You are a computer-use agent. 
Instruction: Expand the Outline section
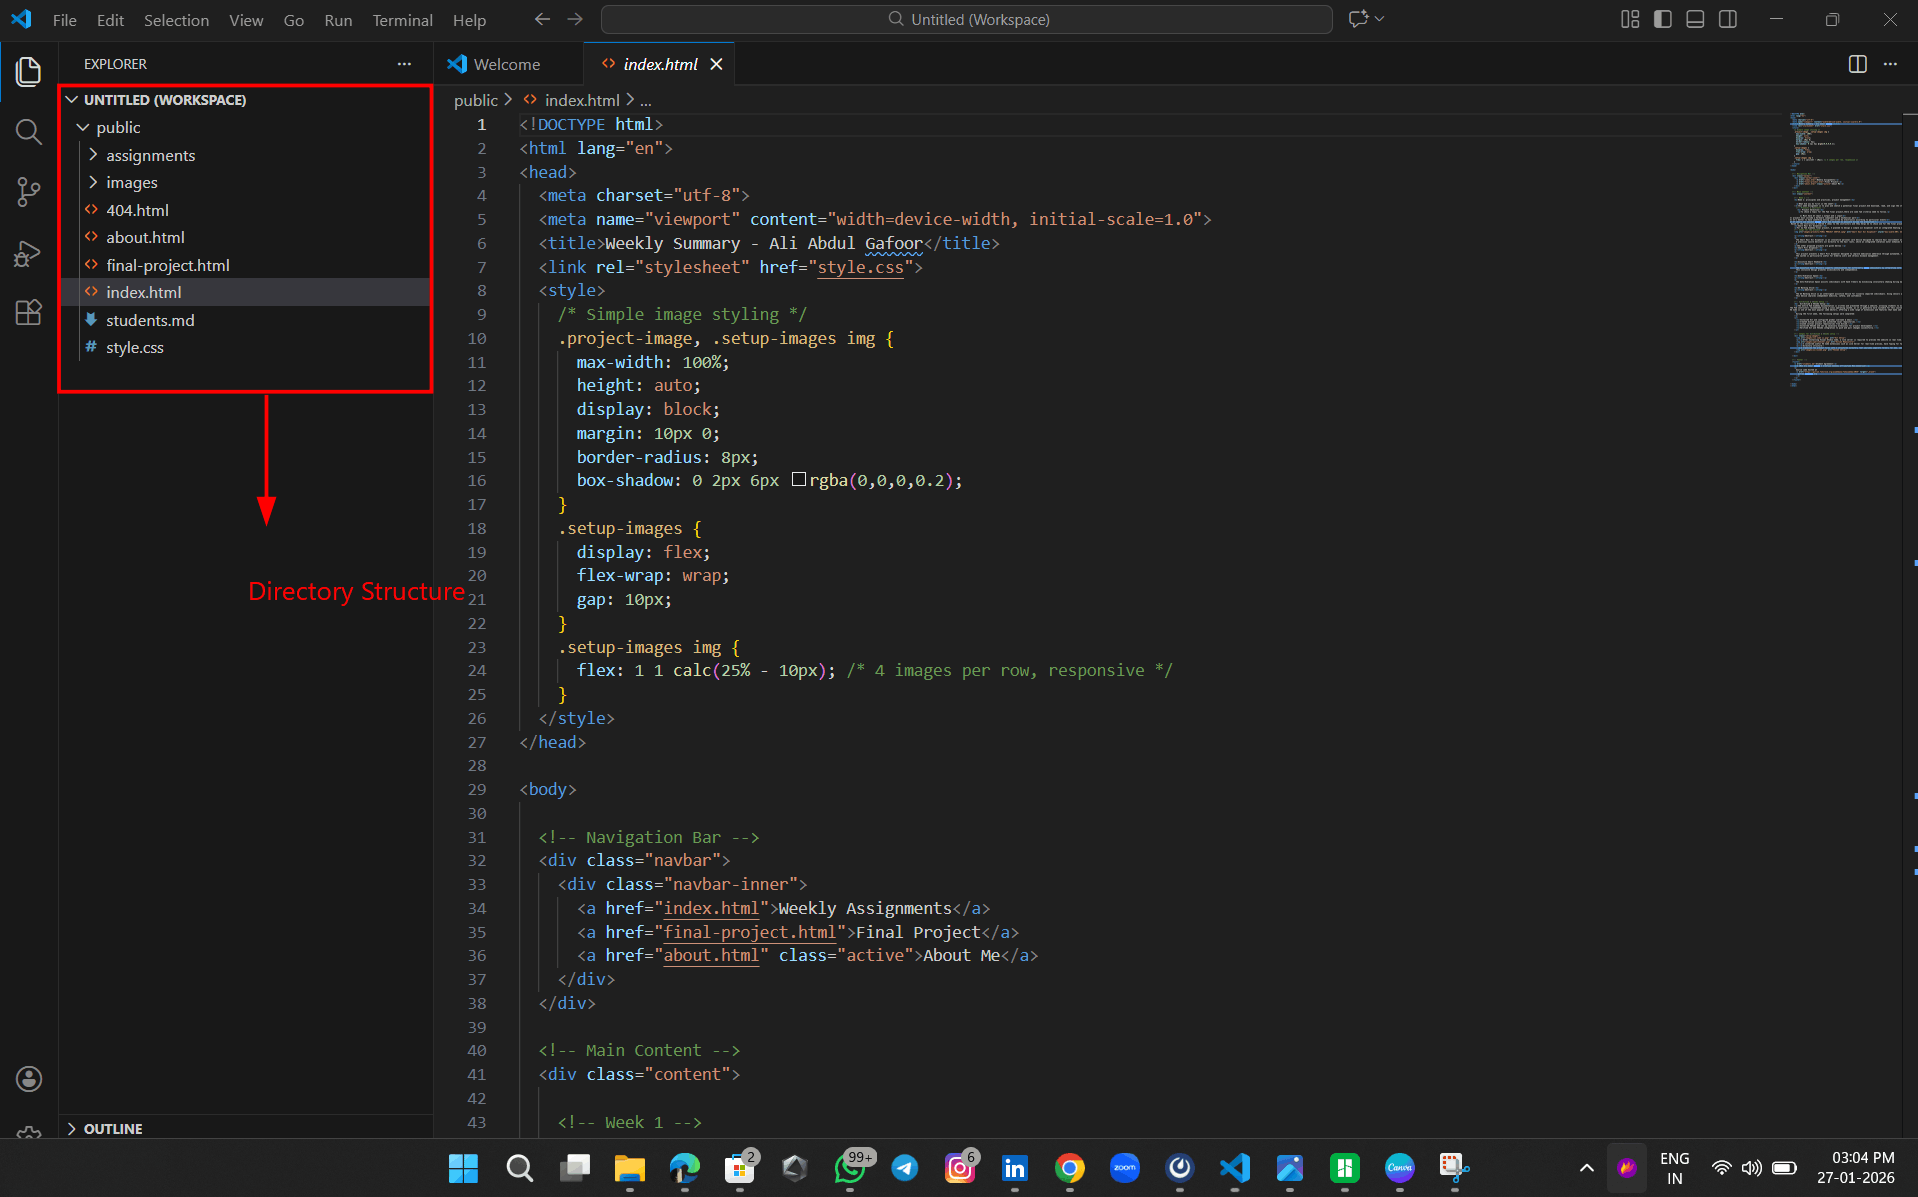[112, 1128]
